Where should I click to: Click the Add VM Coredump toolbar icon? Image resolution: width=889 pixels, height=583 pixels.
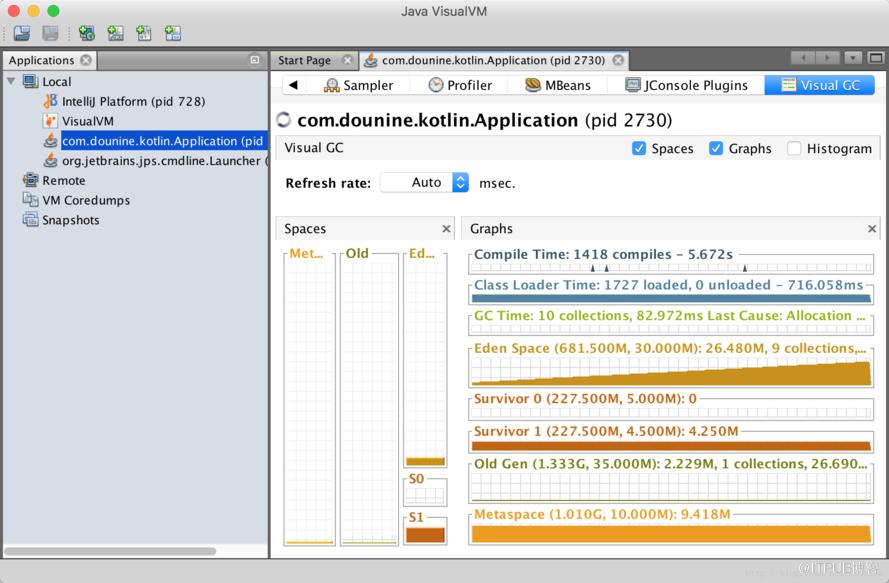[x=144, y=33]
